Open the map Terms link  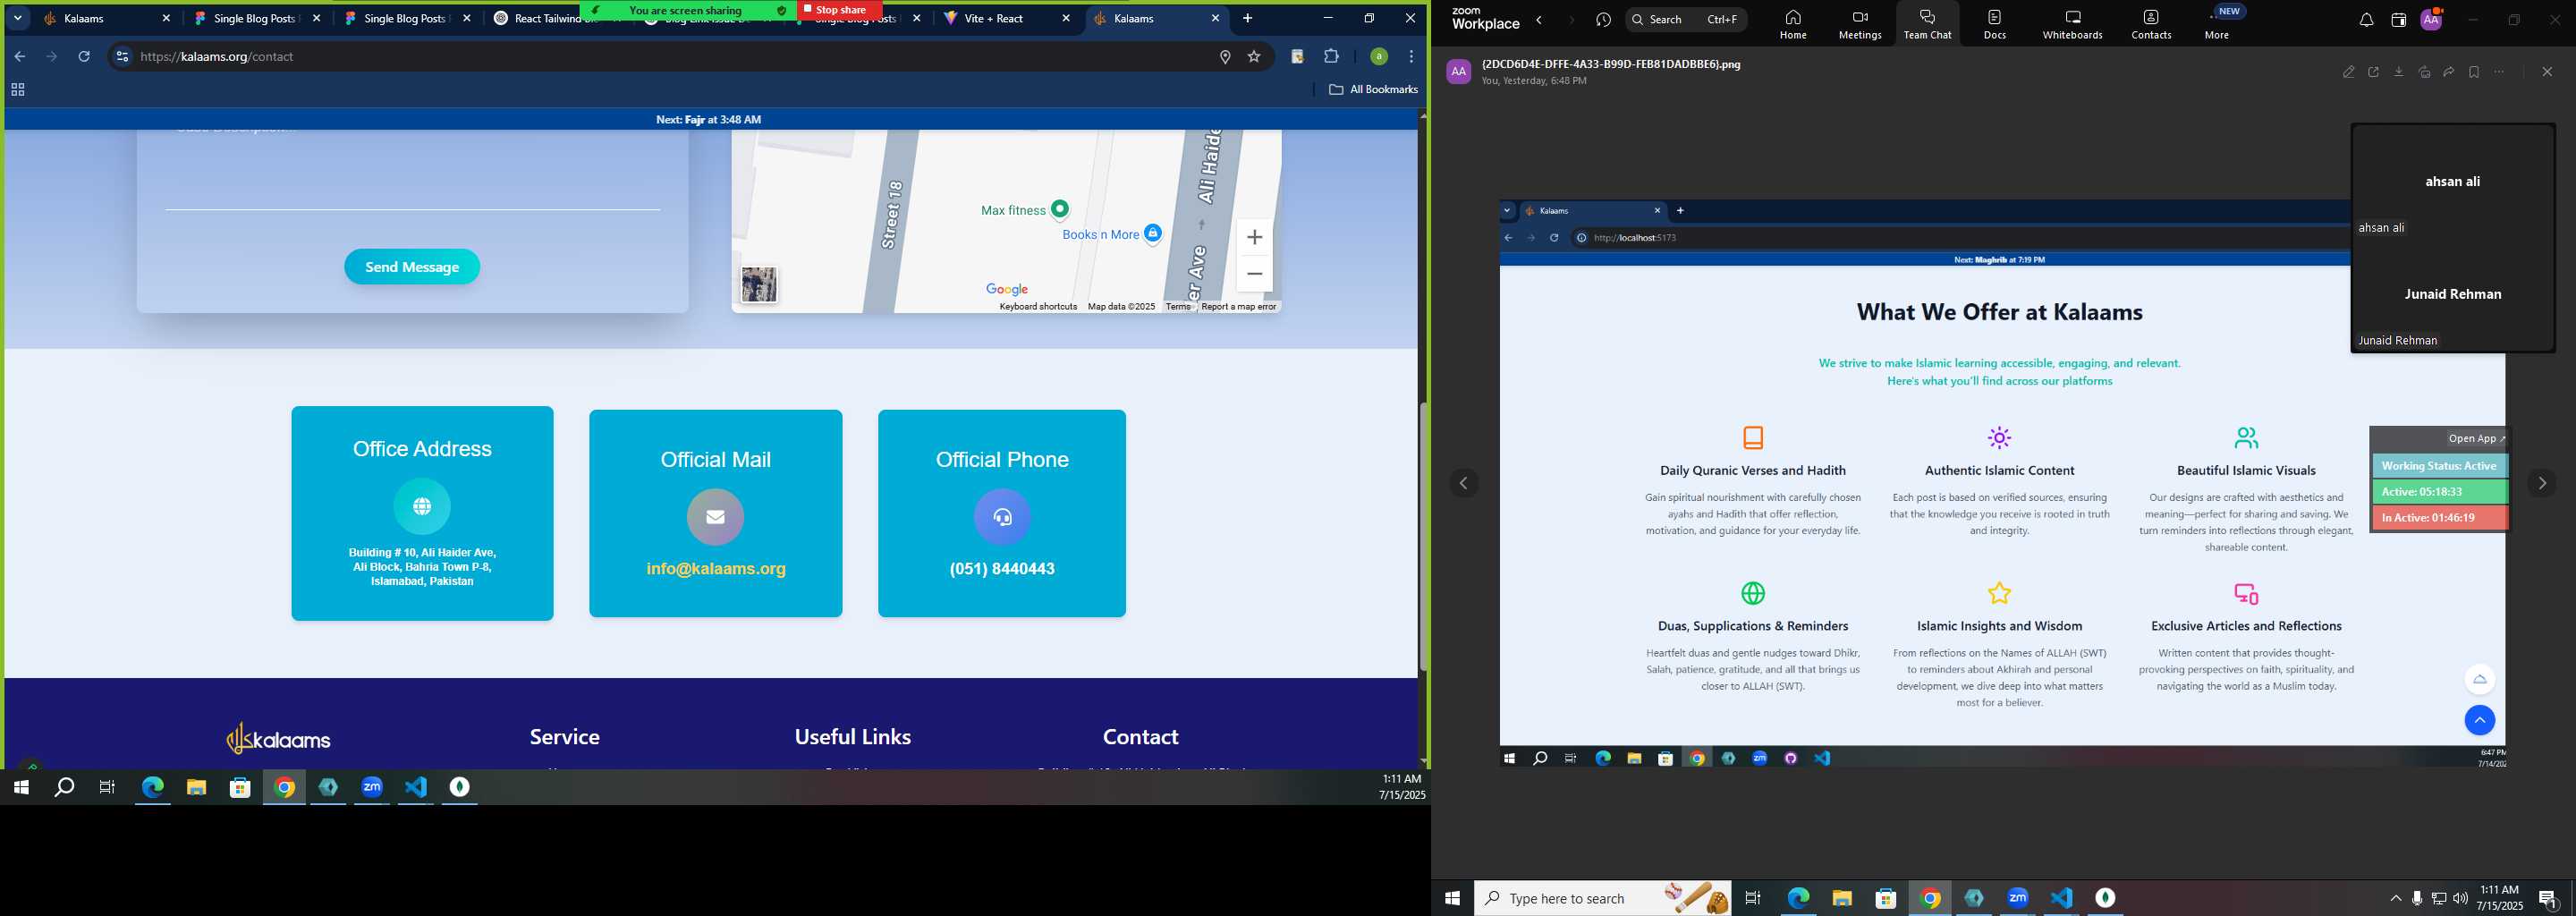click(1178, 307)
